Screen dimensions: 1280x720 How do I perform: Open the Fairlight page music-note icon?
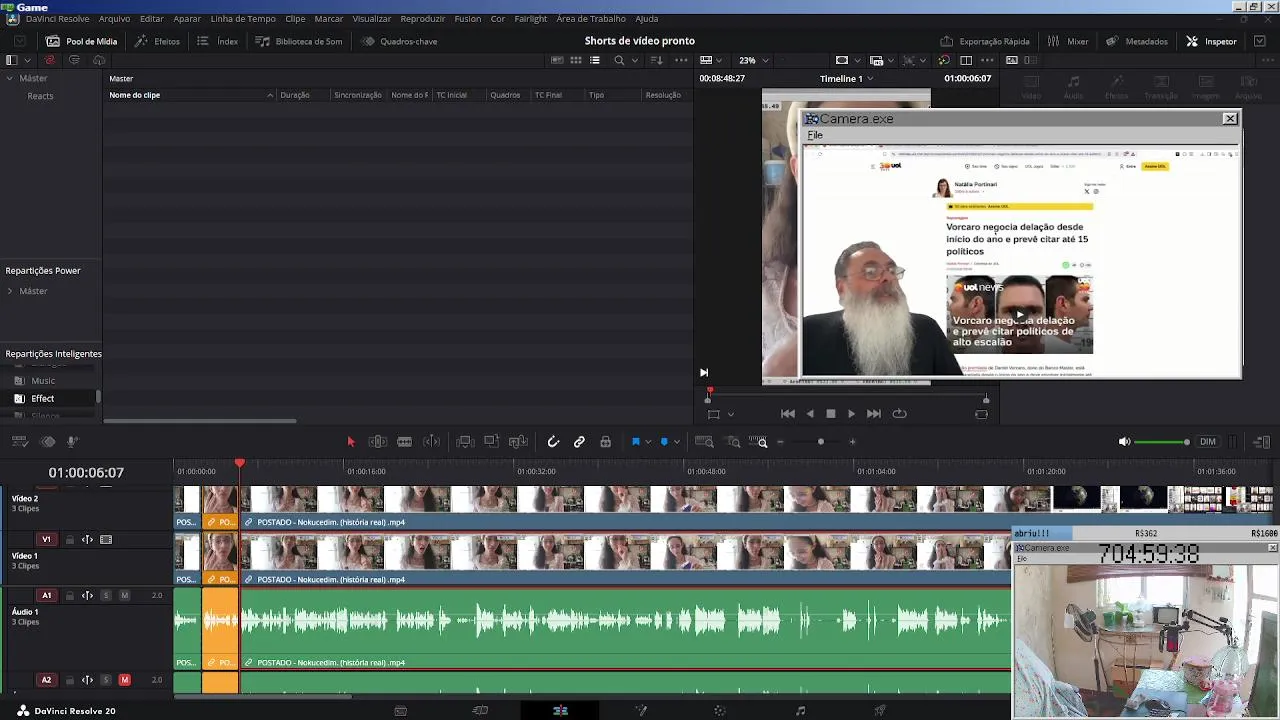800,711
